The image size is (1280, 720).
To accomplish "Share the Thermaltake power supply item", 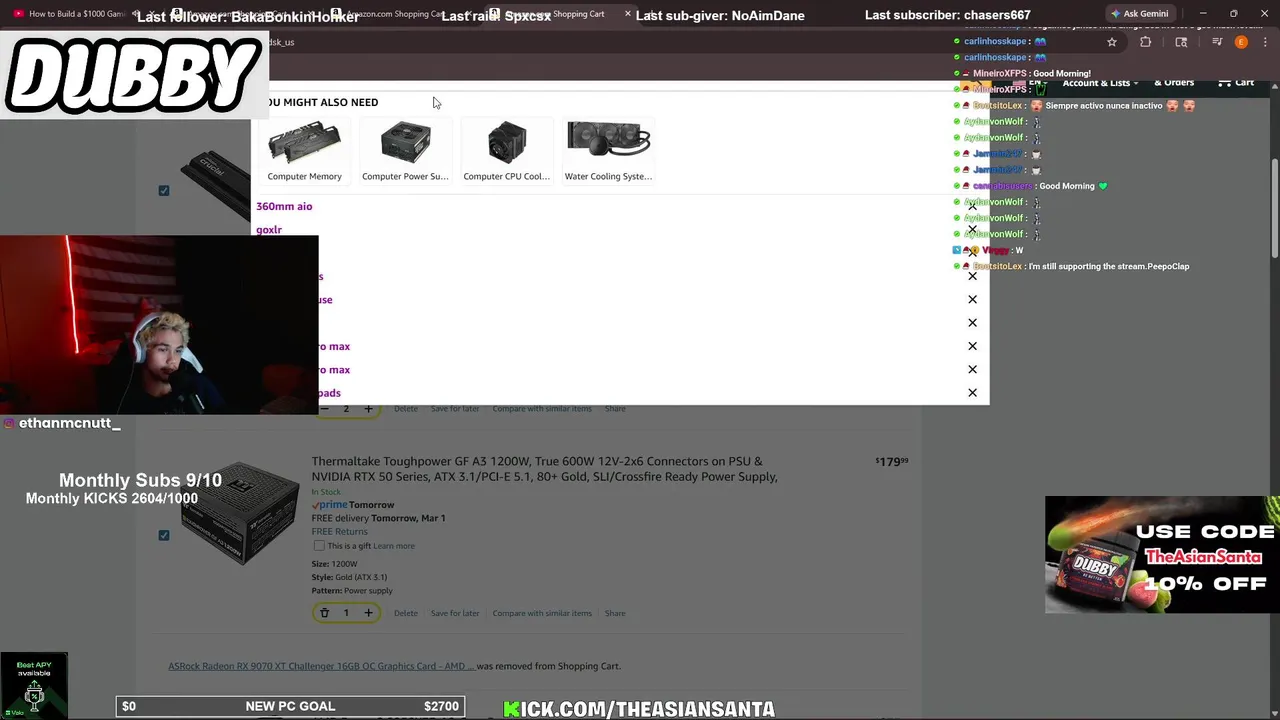I will 615,613.
